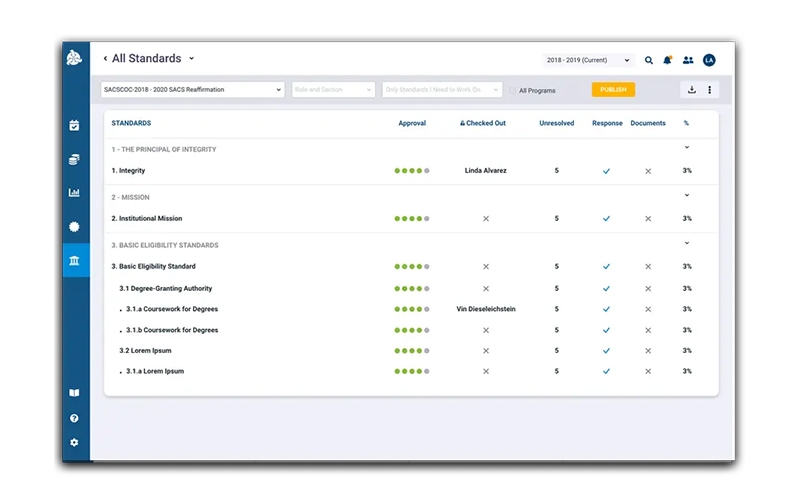Open the book icon in sidebar
Image resolution: width=800 pixels, height=500 pixels.
point(74,393)
